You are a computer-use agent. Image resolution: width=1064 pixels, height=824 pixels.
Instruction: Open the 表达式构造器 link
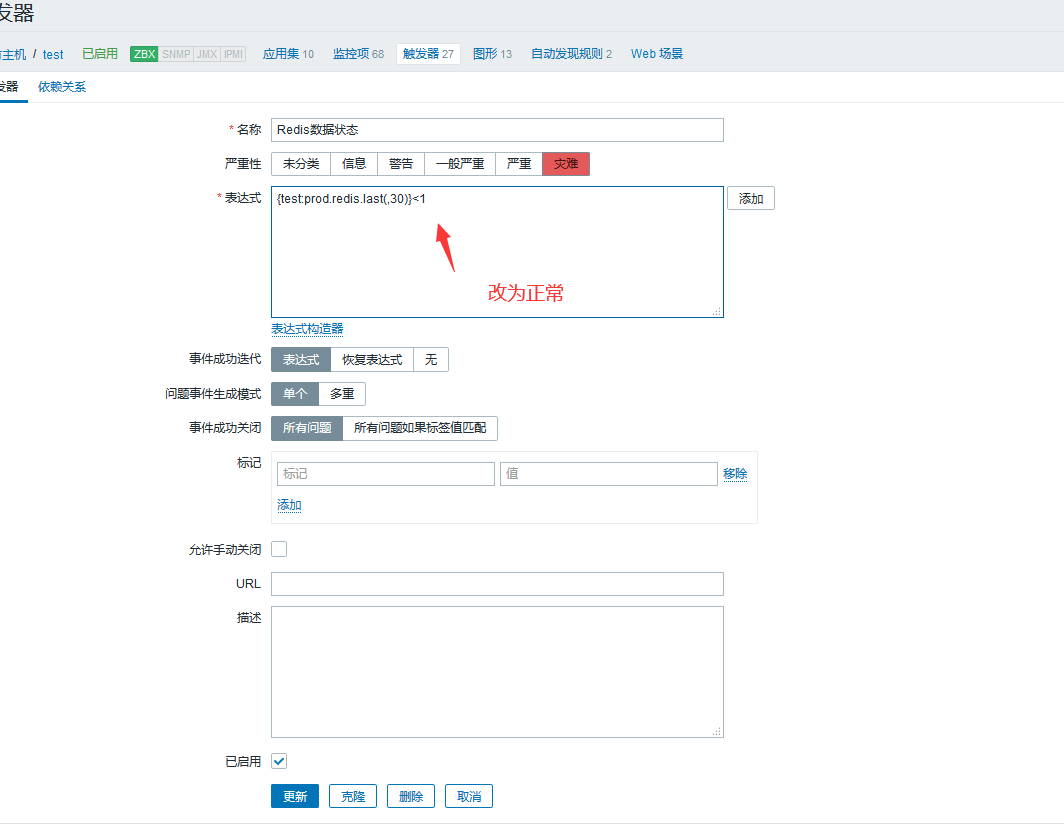click(x=307, y=329)
